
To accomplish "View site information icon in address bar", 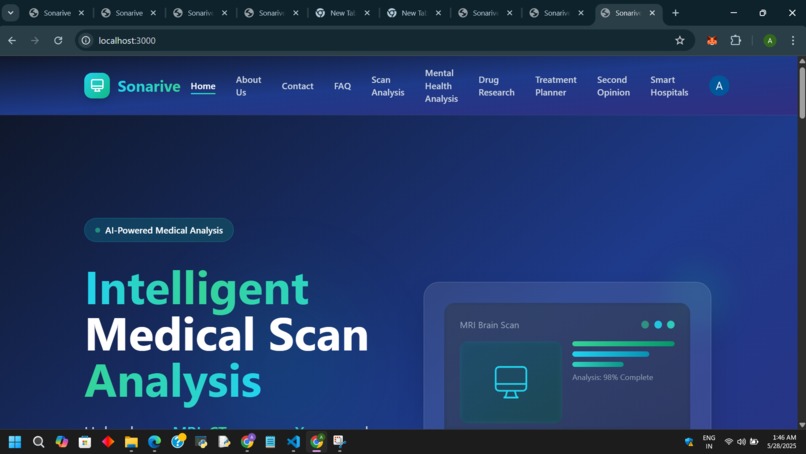I will click(x=86, y=40).
